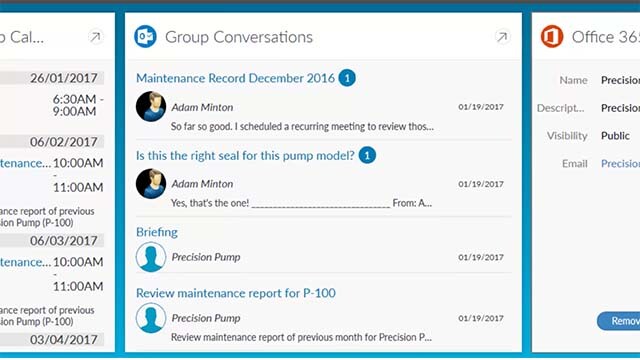Viewport: 640px width, 360px height.
Task: Click Adam Minton's avatar in the seal conversation
Action: [151, 184]
